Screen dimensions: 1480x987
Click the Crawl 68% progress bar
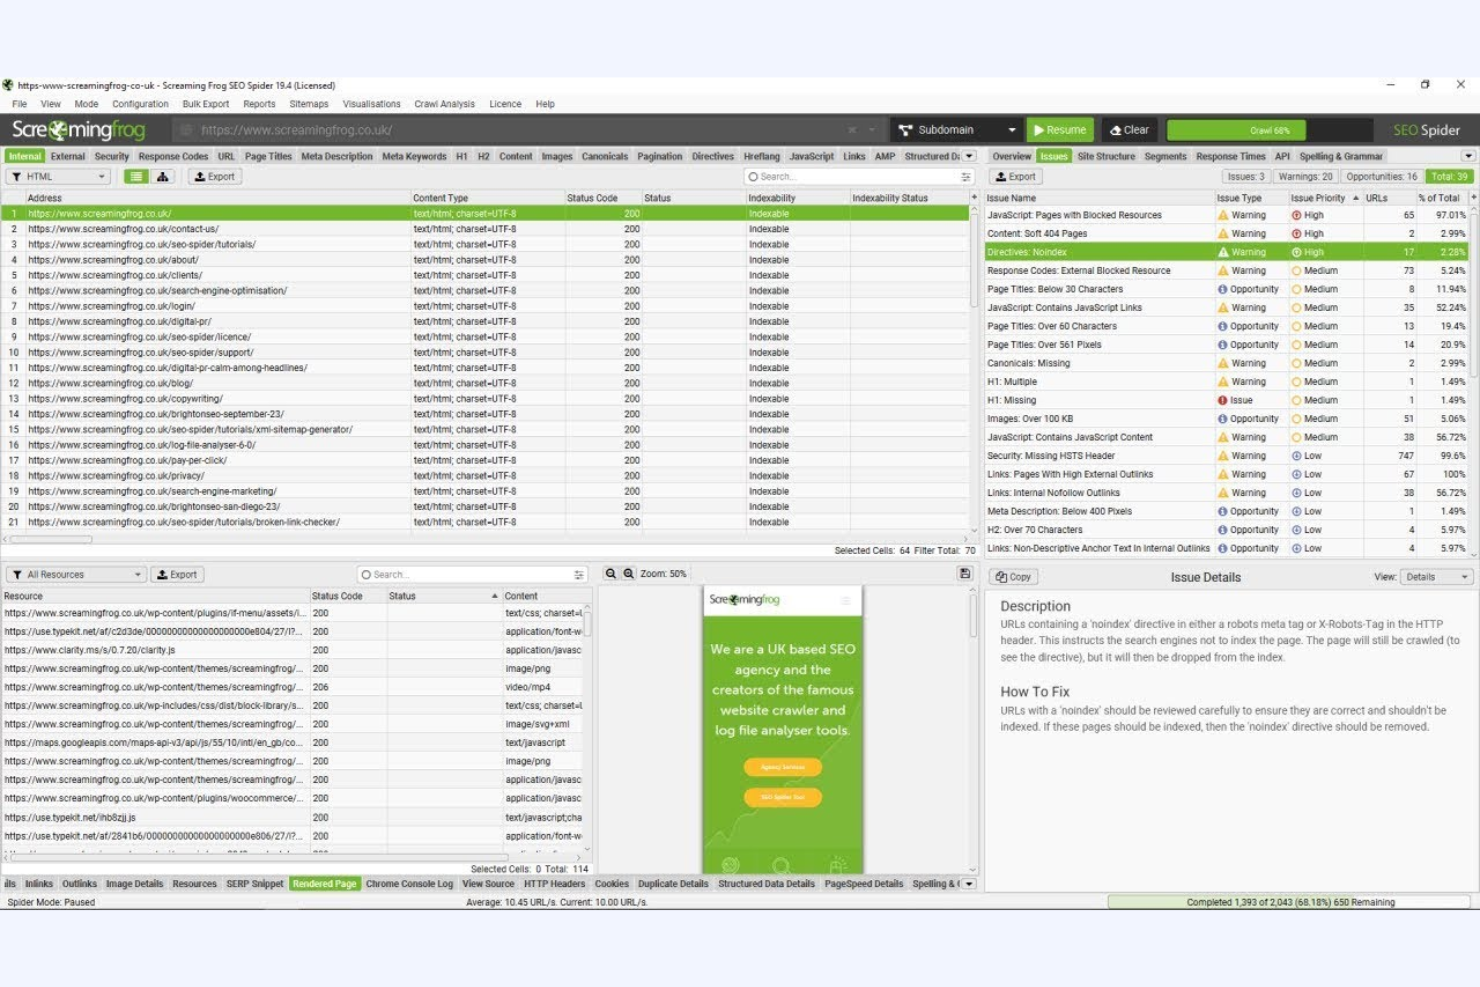(x=1269, y=130)
